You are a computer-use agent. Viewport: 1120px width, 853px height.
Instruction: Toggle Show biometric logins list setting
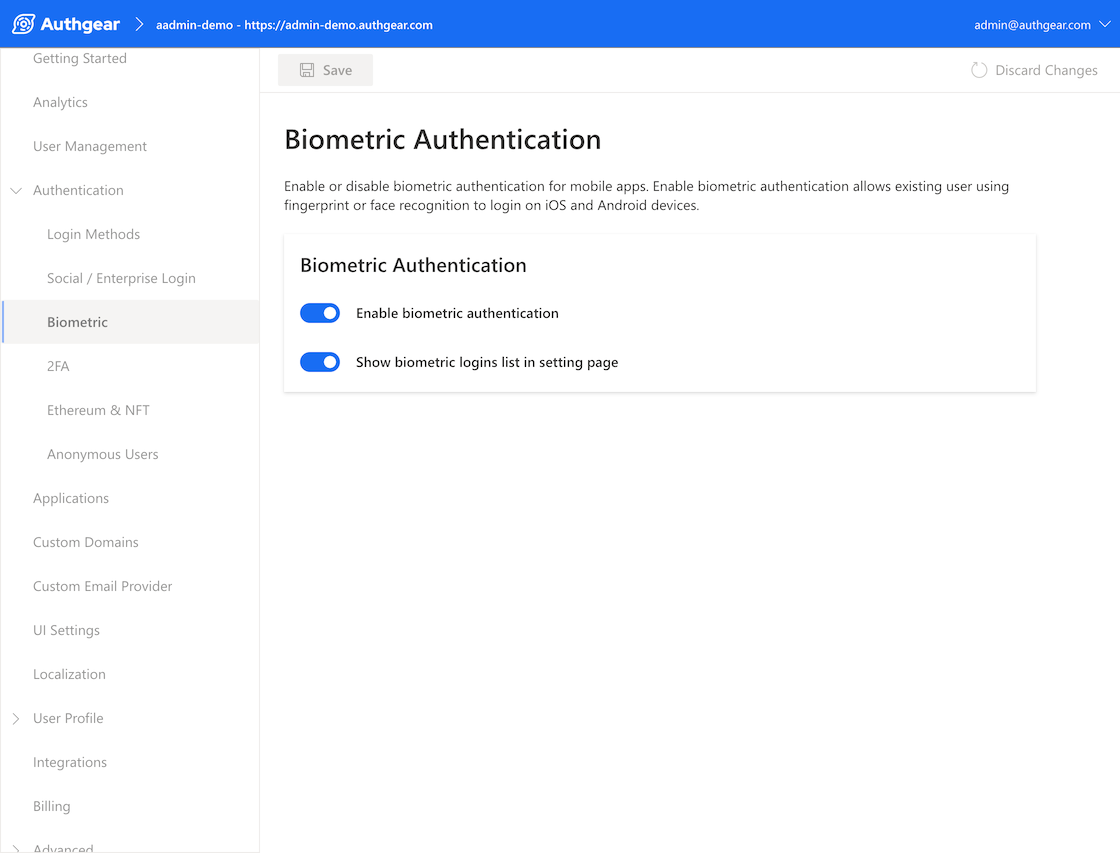click(320, 362)
